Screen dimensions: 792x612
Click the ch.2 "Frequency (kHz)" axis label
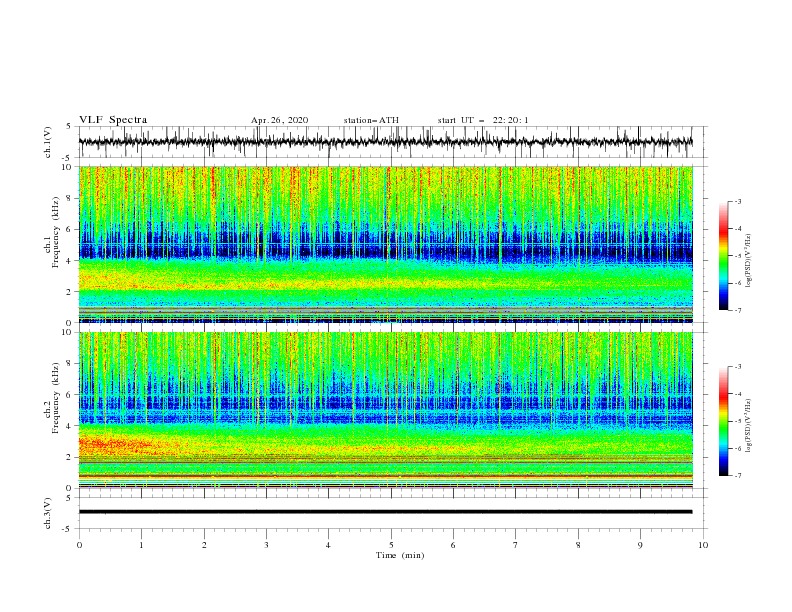tap(55, 400)
